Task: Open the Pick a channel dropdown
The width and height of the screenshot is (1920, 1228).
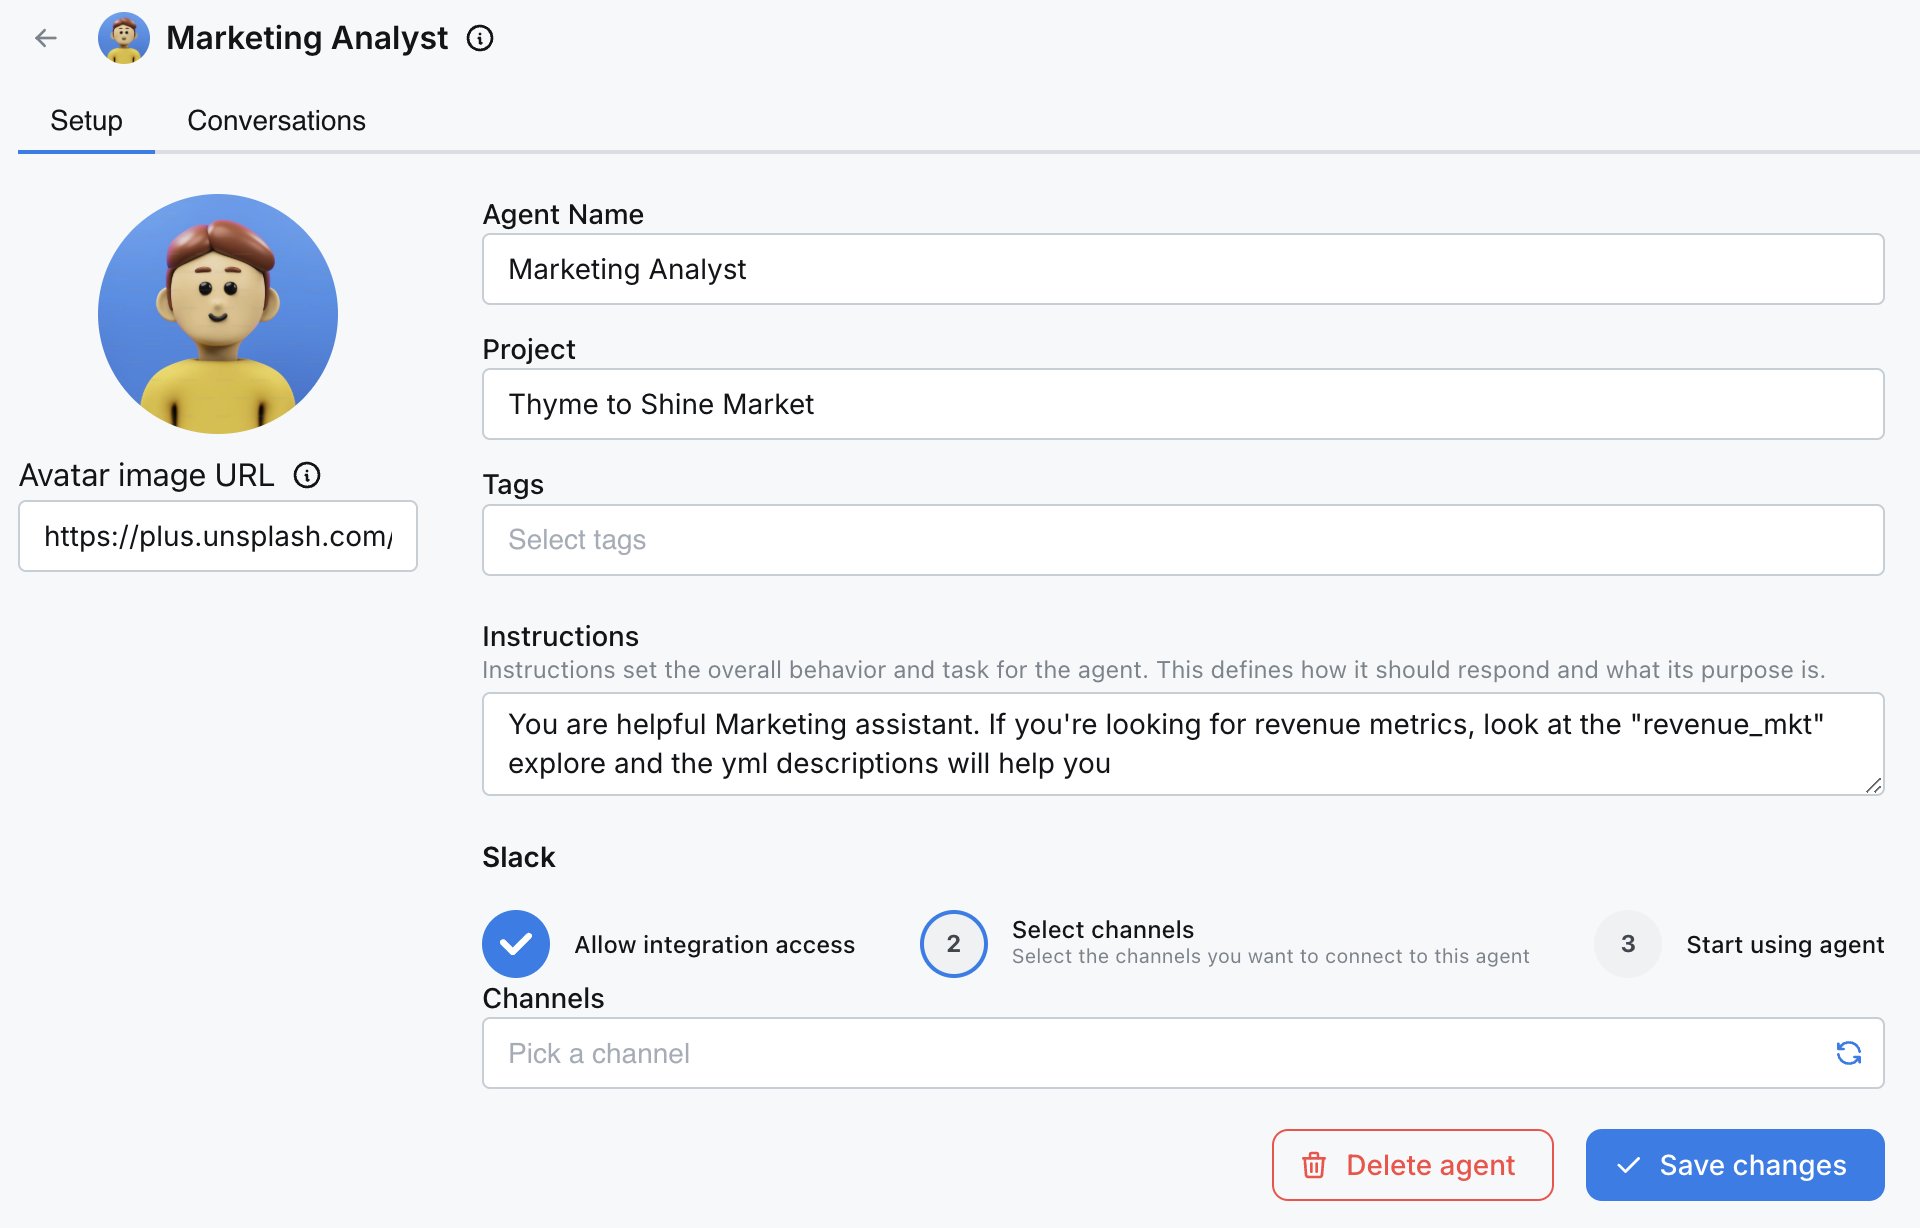Action: point(1150,1053)
